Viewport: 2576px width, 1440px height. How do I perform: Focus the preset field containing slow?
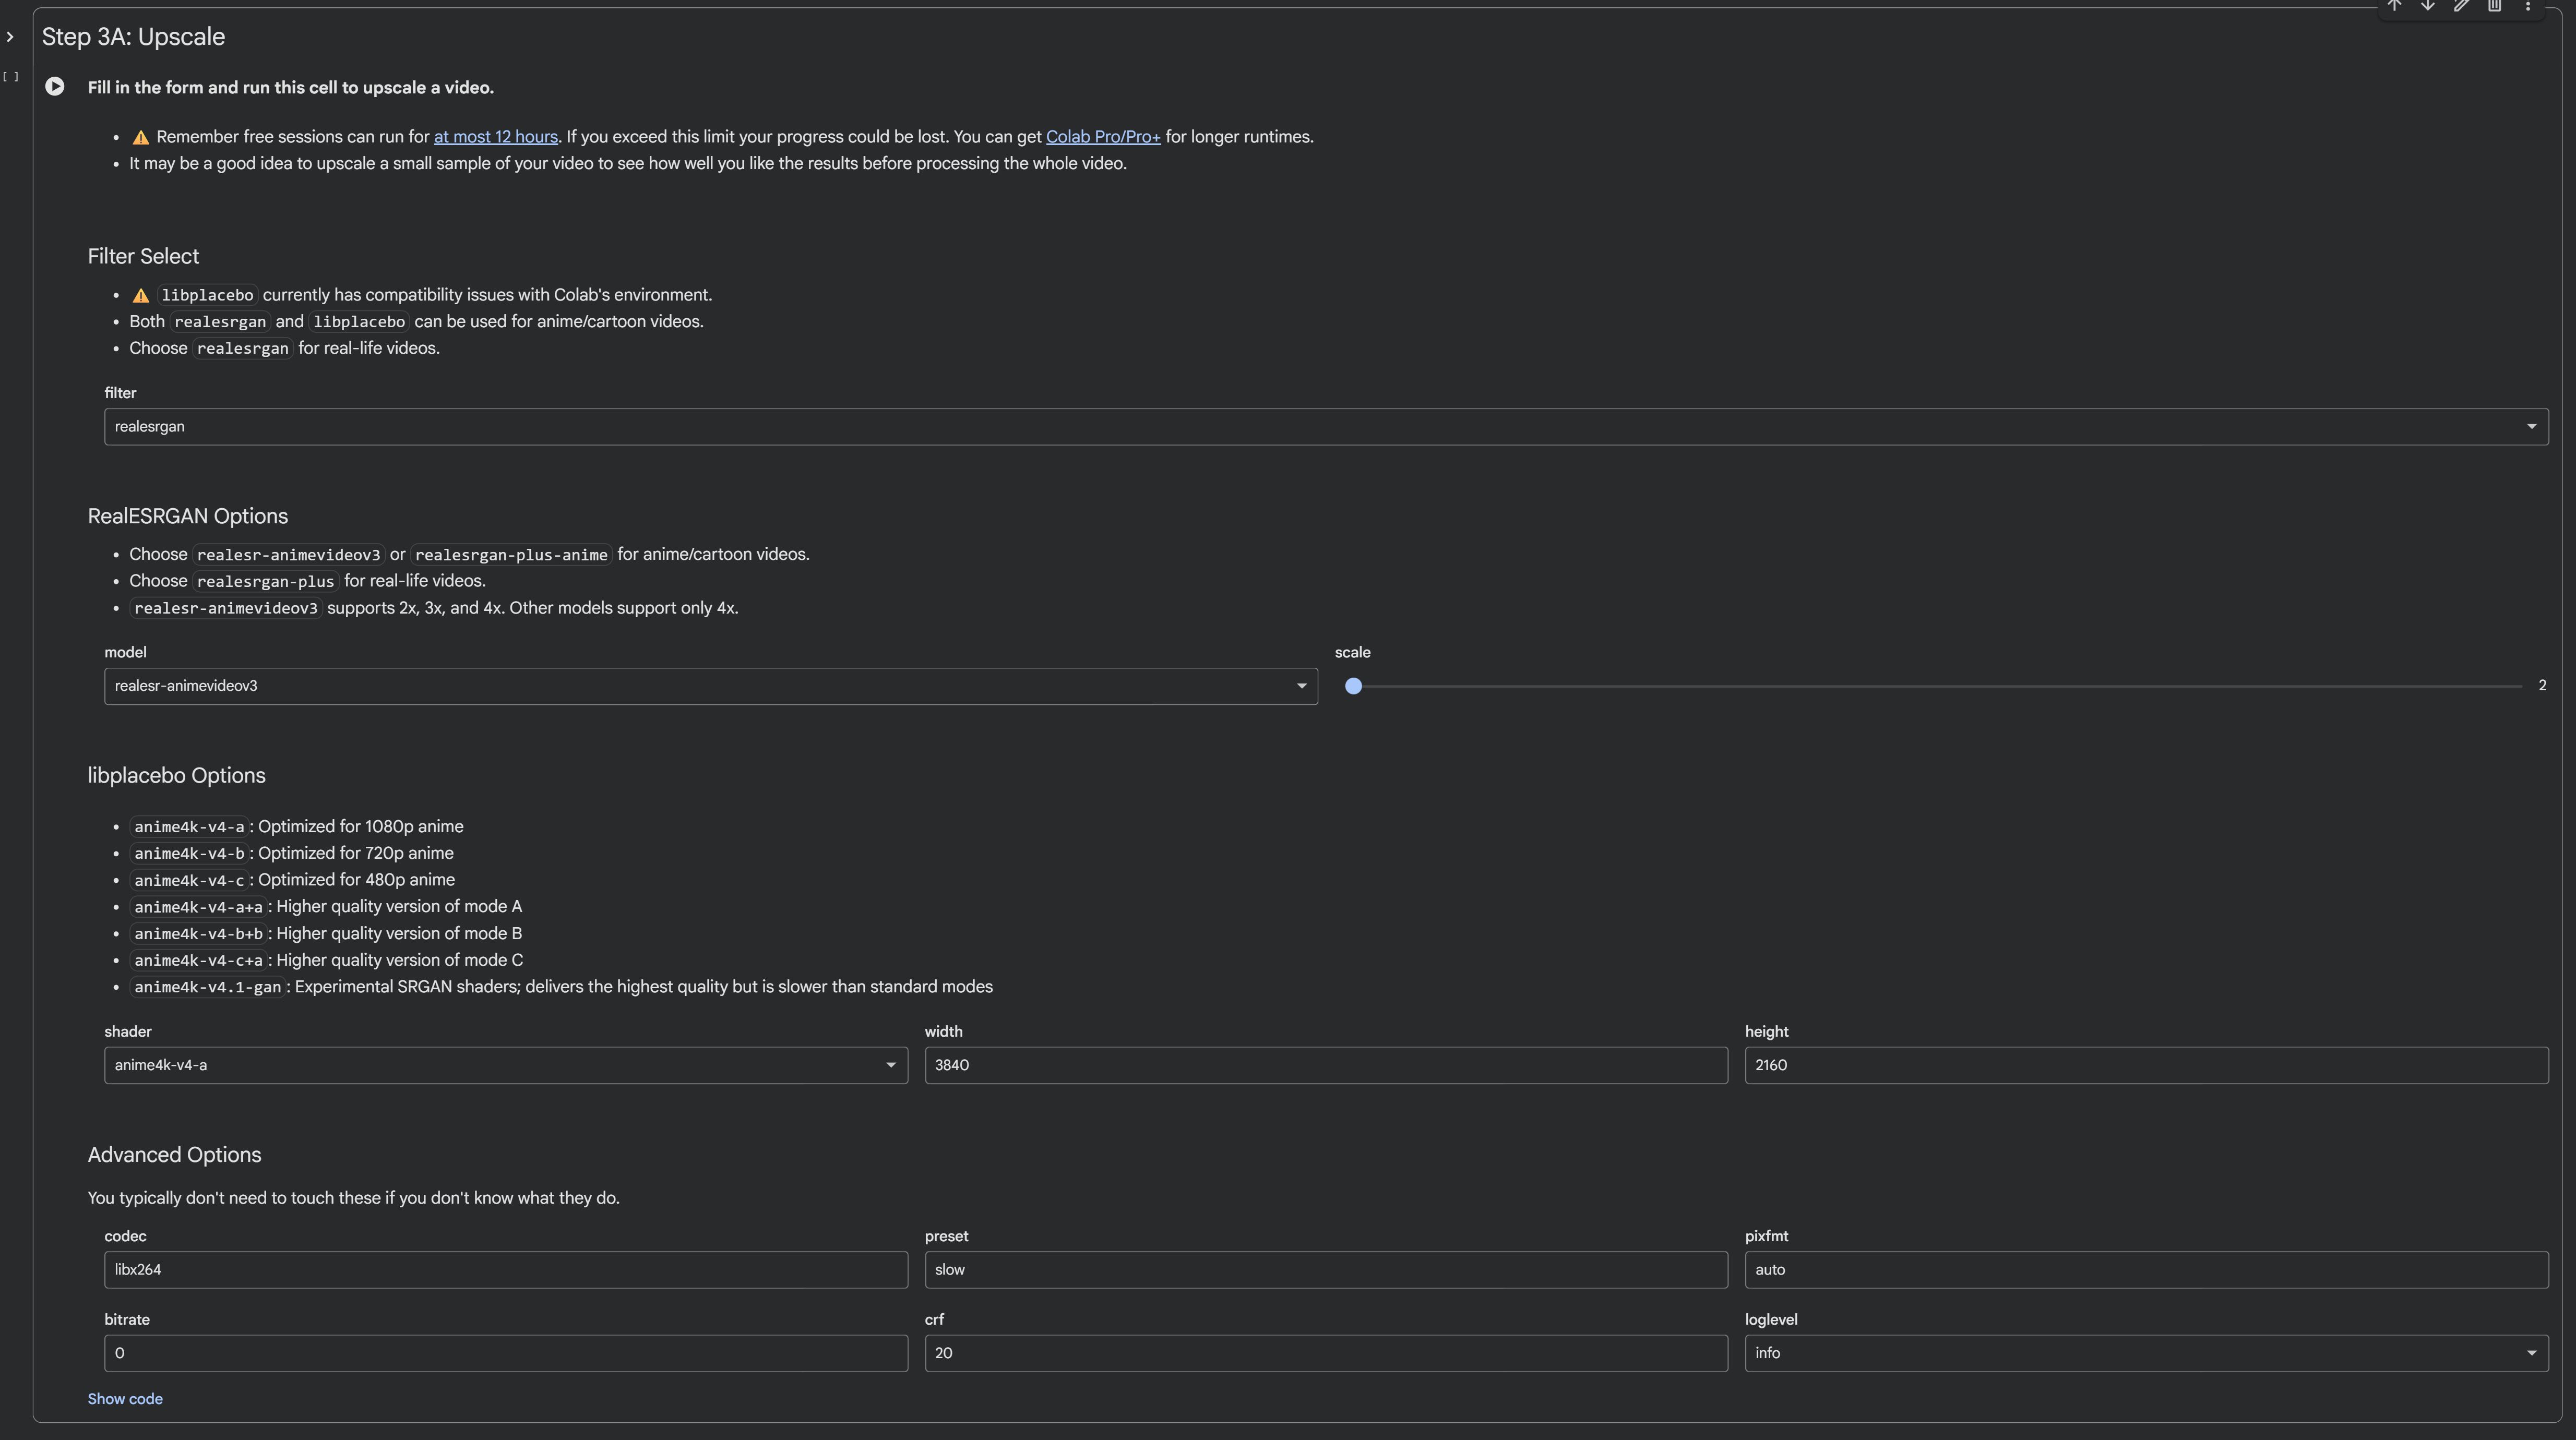point(1326,1270)
